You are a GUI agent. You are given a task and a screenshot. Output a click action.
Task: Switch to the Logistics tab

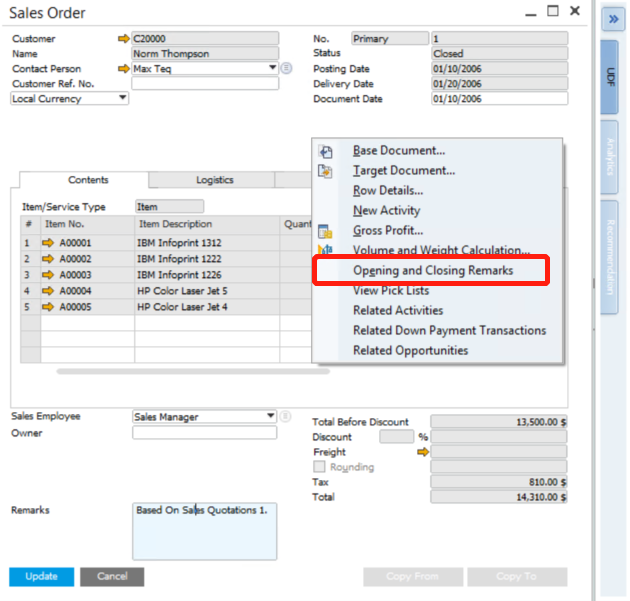pos(214,180)
